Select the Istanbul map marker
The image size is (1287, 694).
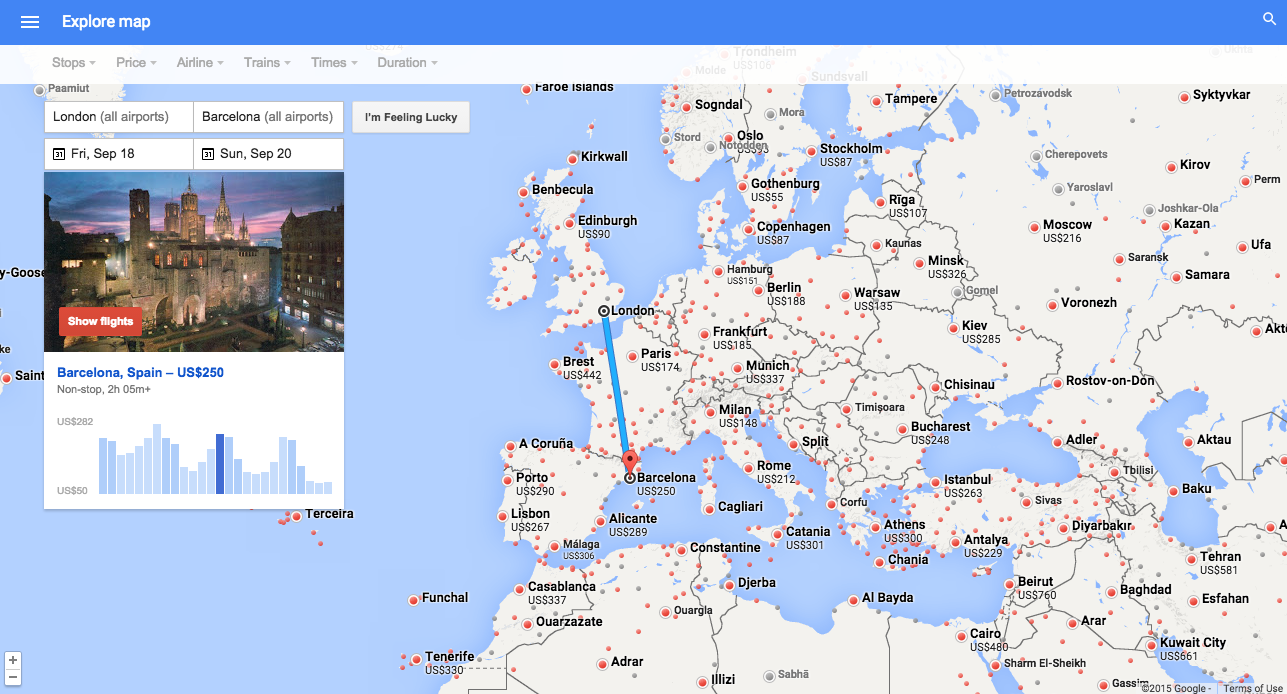click(x=935, y=480)
